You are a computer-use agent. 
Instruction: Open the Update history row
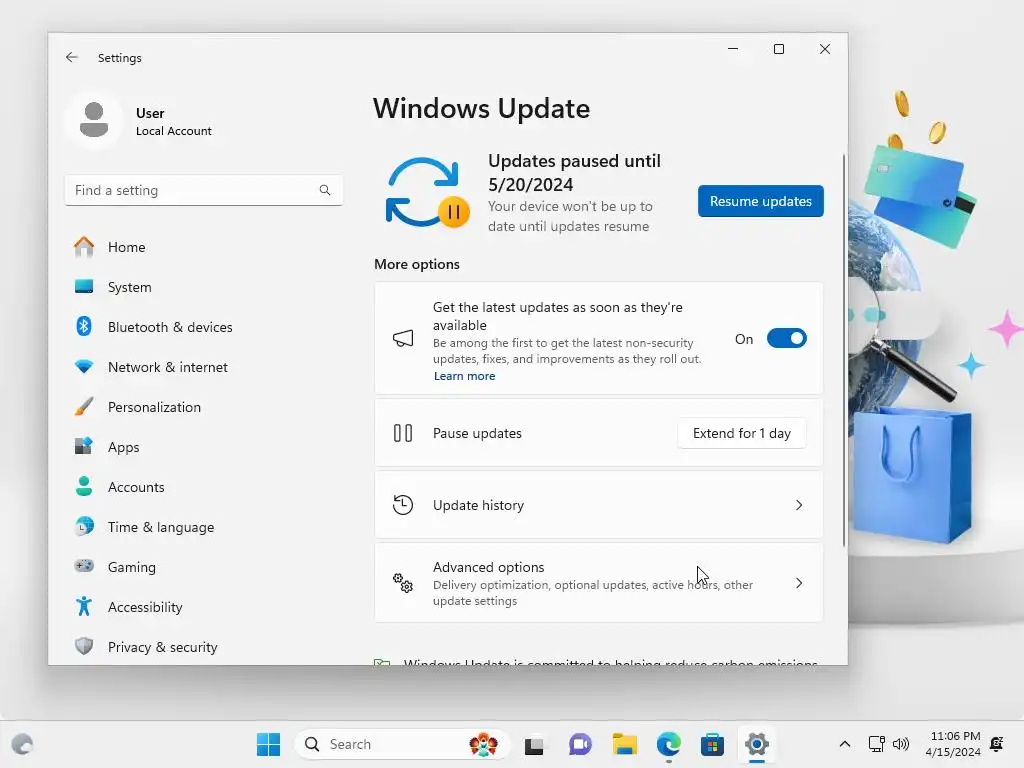click(598, 505)
